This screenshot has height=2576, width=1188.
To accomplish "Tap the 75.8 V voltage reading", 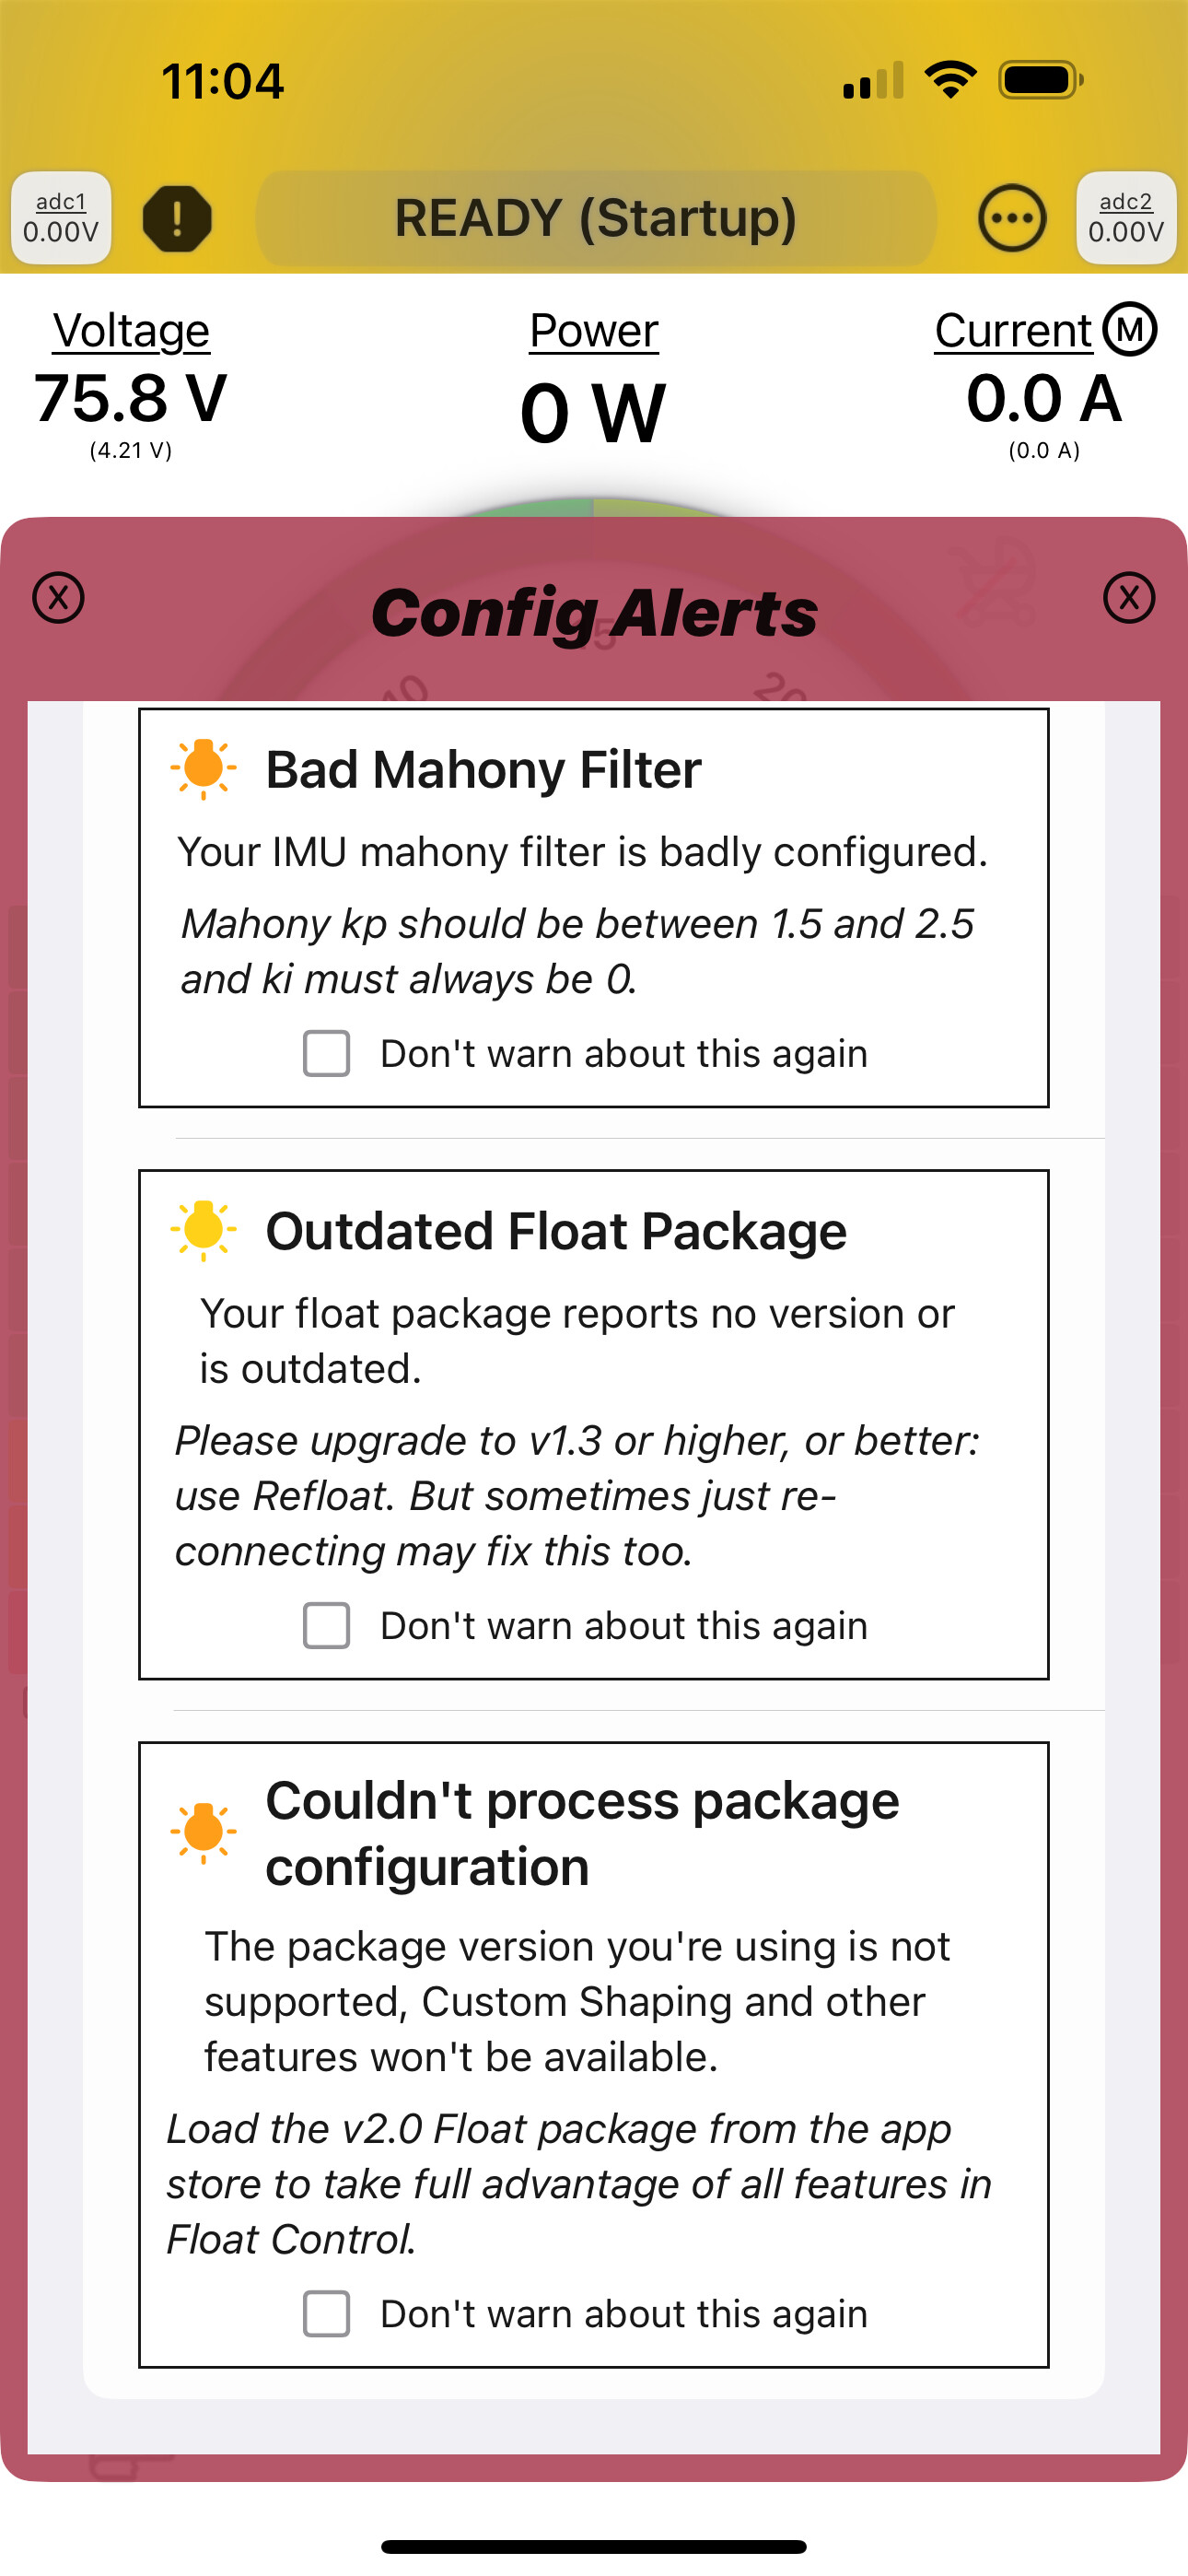I will [x=131, y=398].
